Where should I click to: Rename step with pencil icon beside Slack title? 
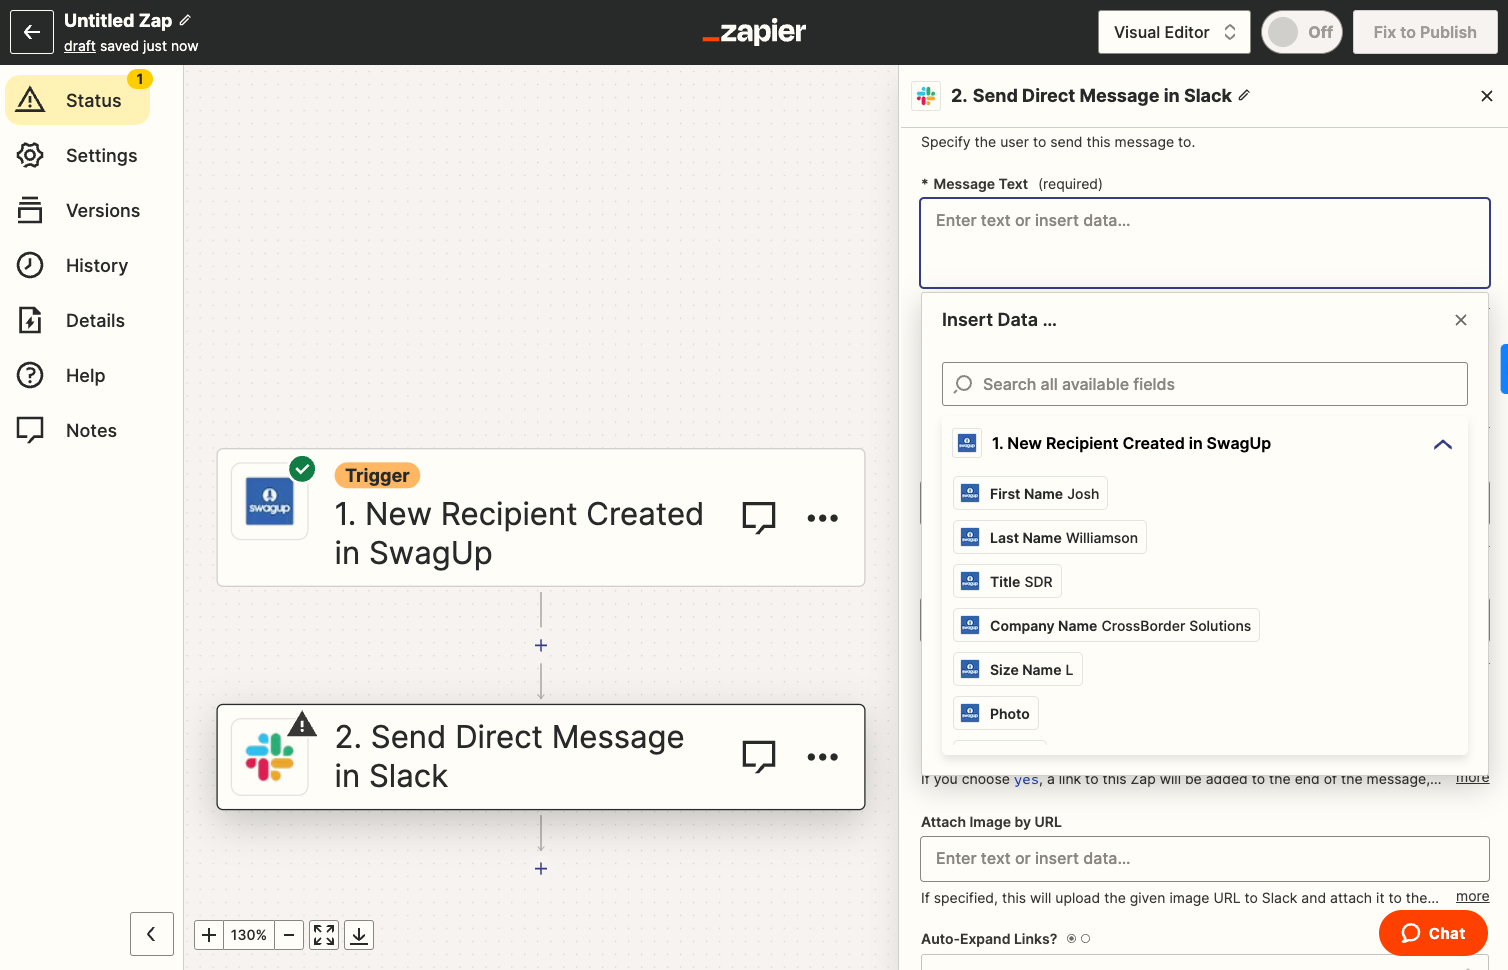pyautogui.click(x=1244, y=95)
